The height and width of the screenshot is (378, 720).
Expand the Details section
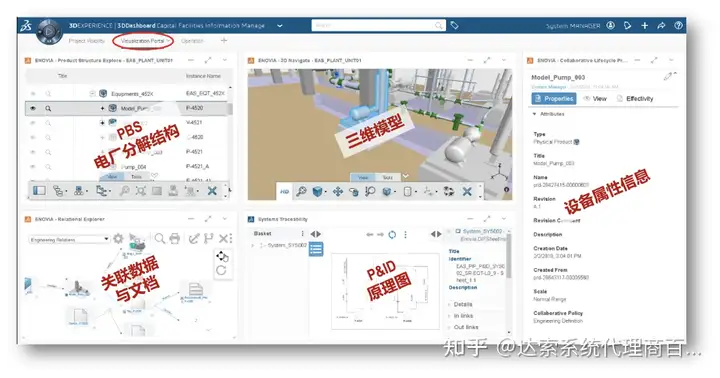[x=449, y=304]
